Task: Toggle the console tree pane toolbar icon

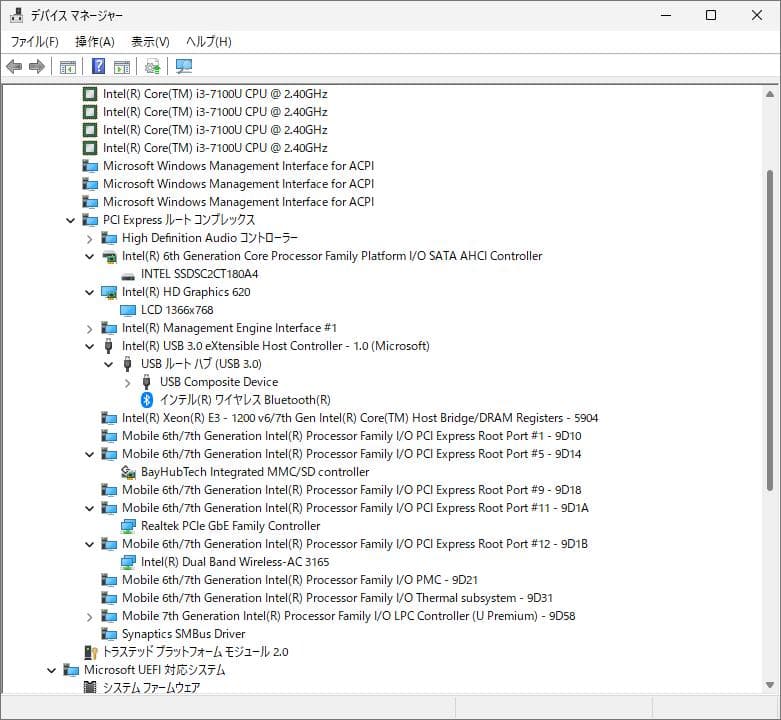Action: coord(67,66)
